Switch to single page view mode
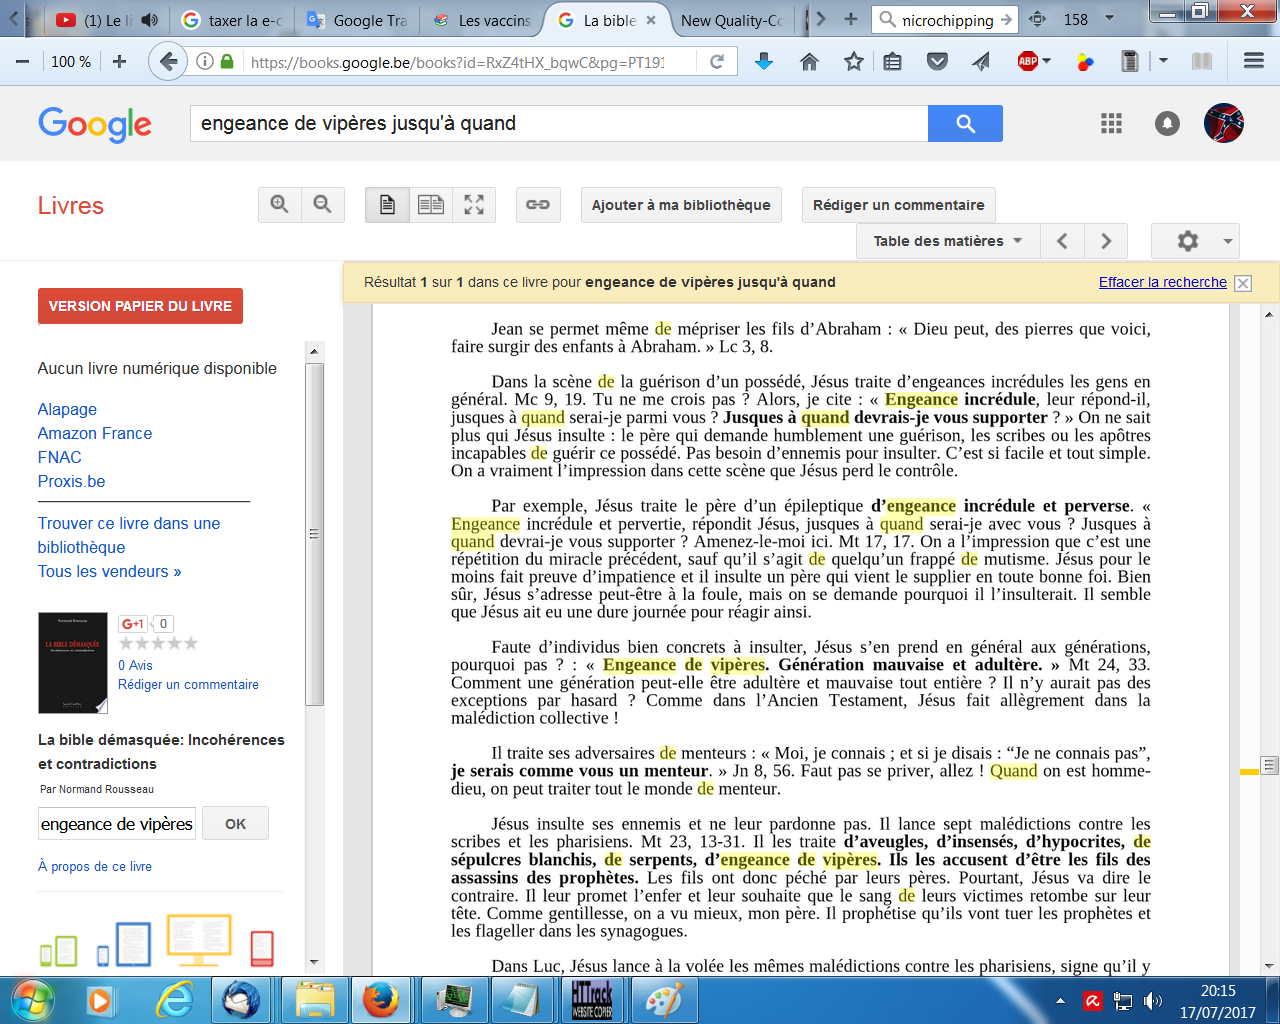Viewport: 1280px width, 1024px height. click(x=387, y=205)
